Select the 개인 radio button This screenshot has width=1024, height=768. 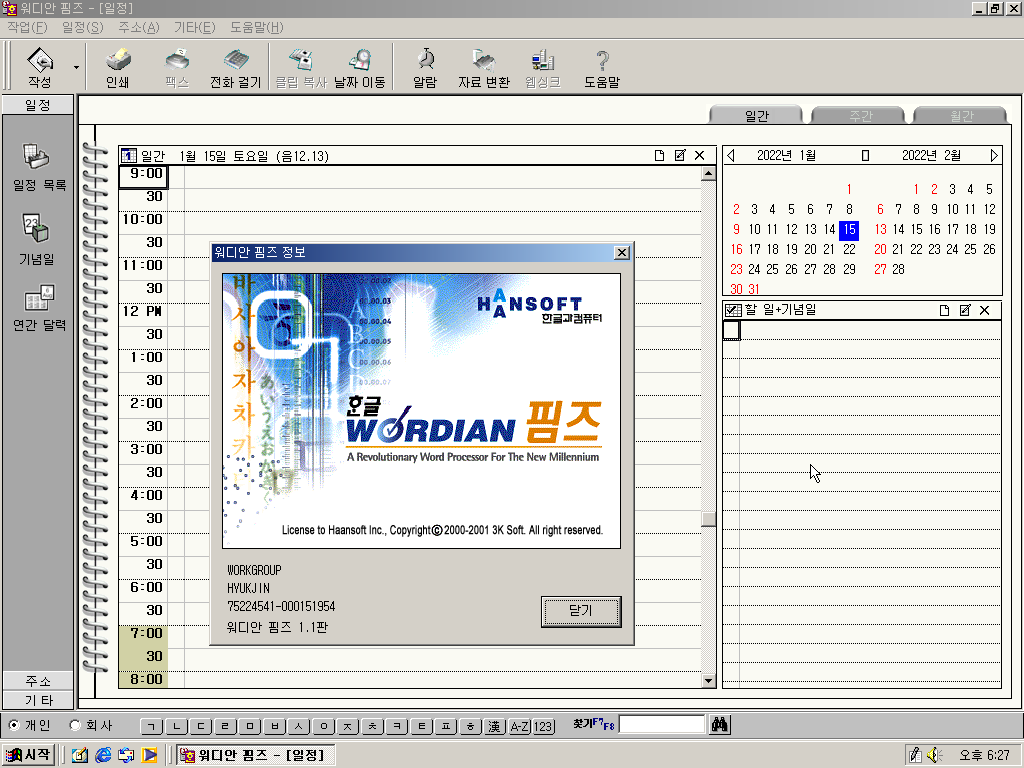14,725
